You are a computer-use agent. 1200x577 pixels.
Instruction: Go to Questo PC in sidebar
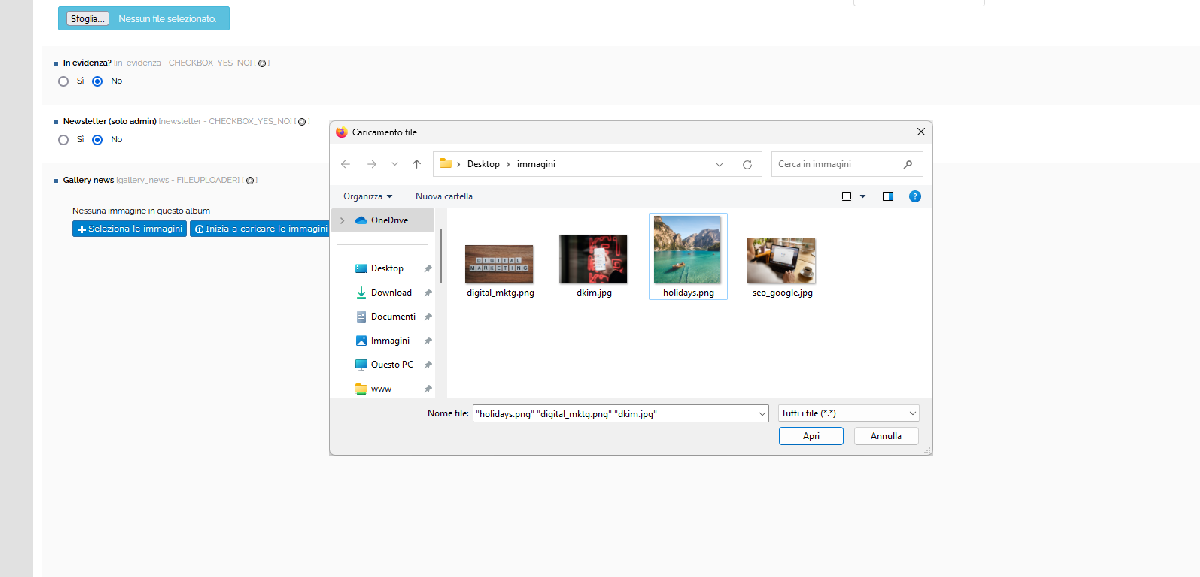[391, 365]
